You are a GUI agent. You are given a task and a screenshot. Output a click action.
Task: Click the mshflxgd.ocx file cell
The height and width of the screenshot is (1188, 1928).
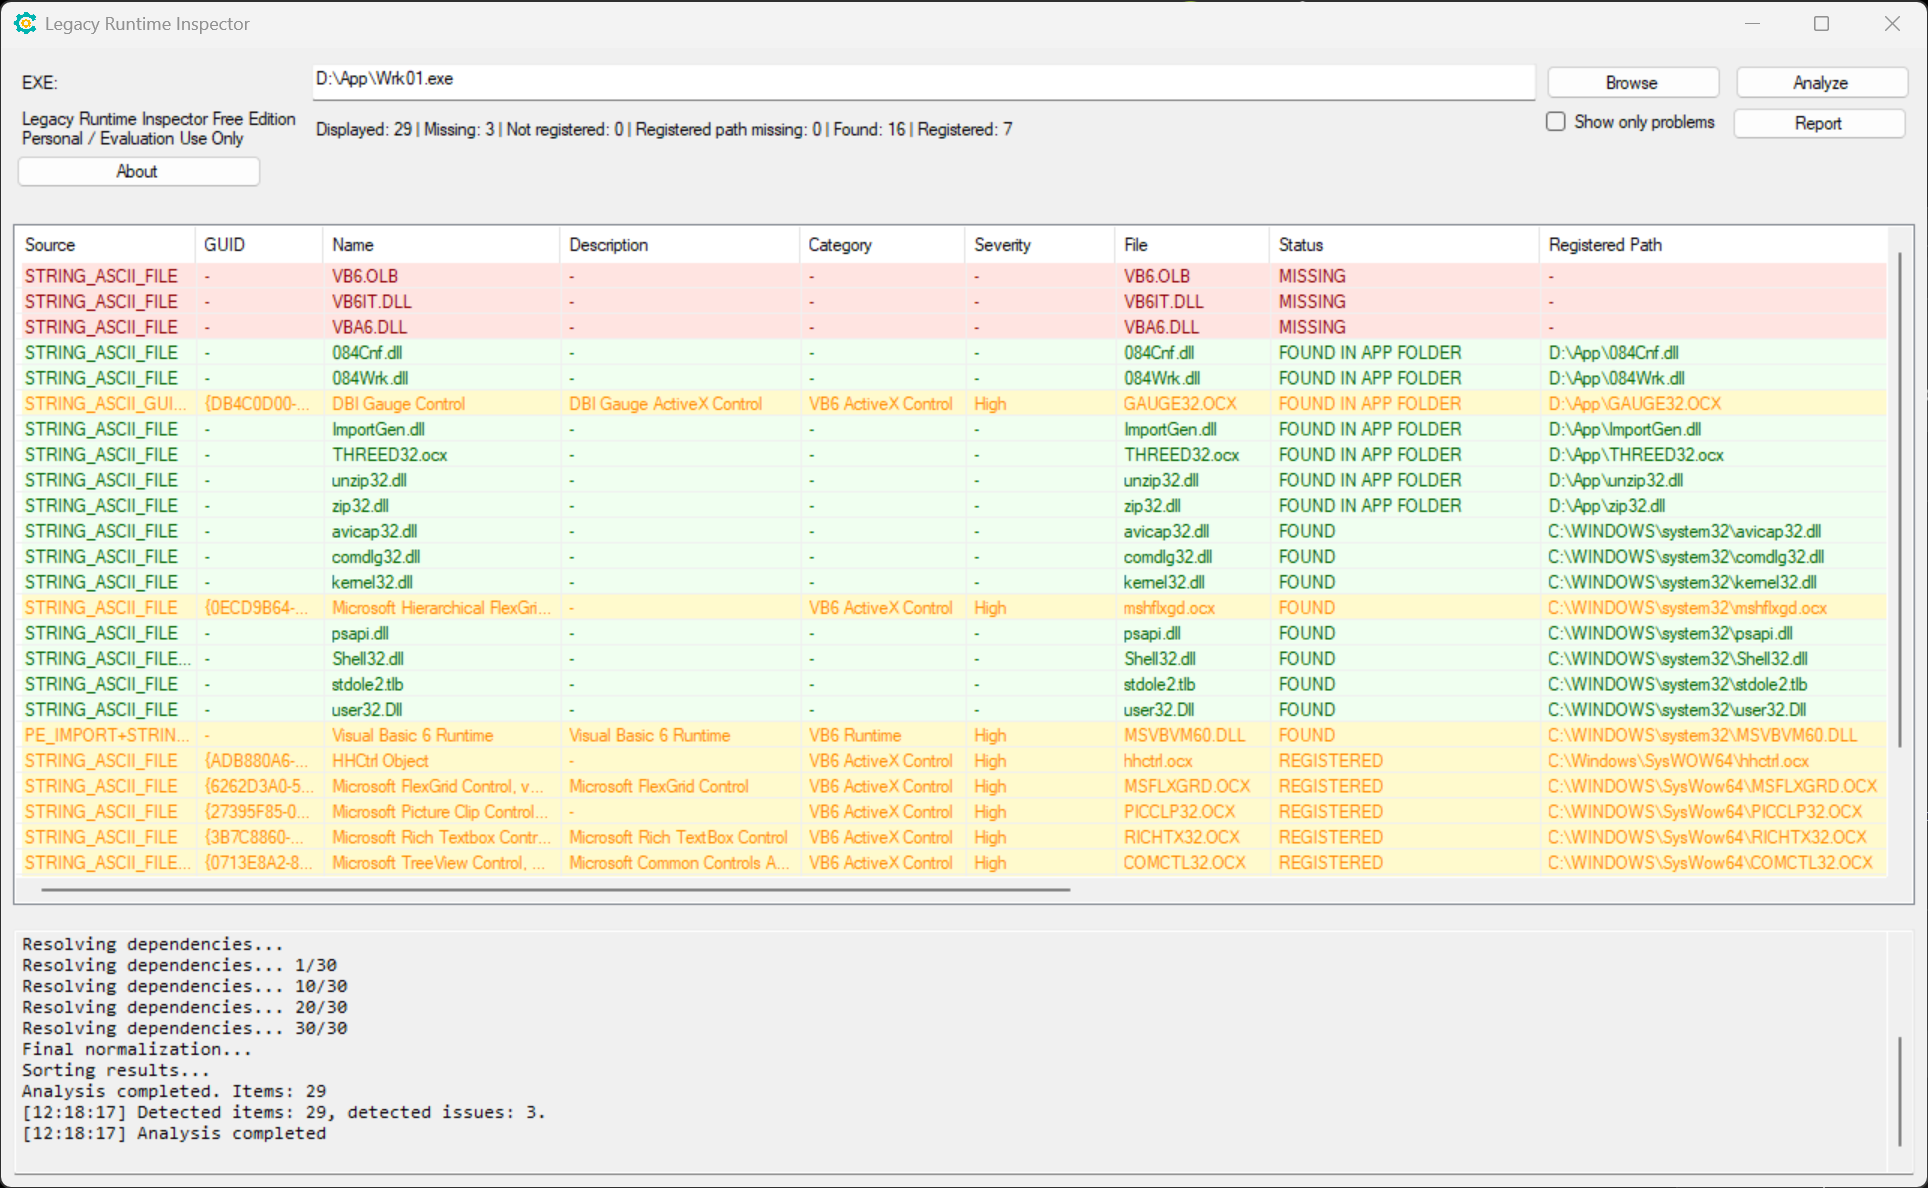coord(1192,608)
